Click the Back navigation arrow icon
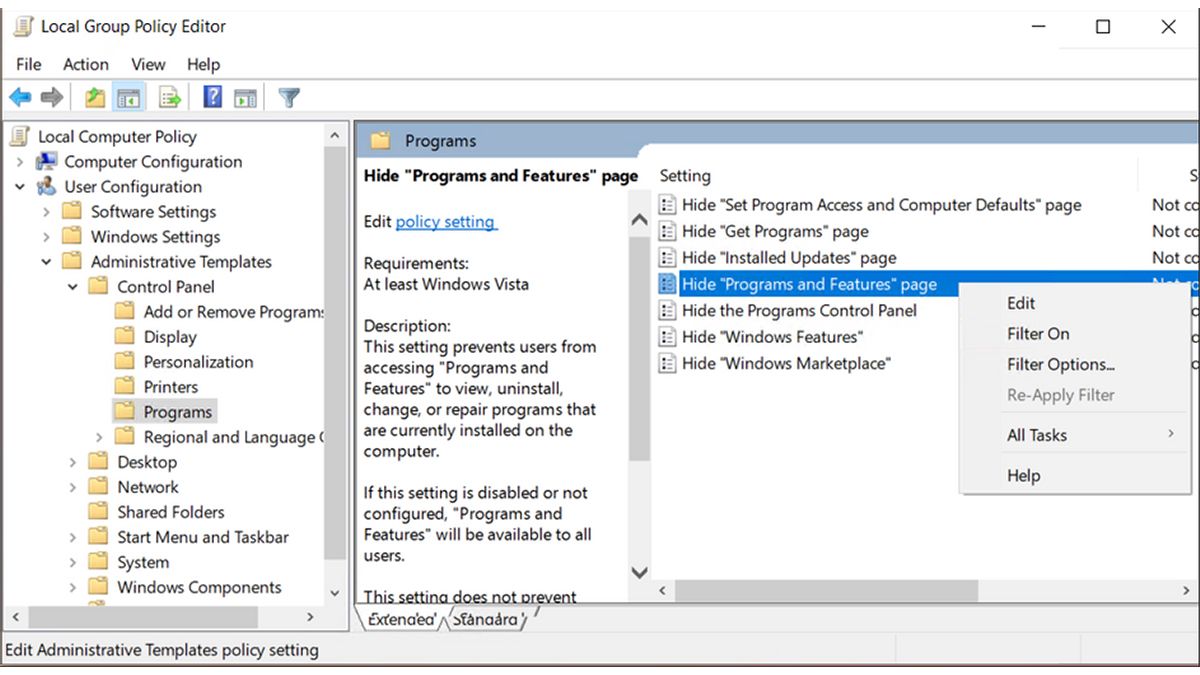This screenshot has width=1200, height=675. pos(20,96)
